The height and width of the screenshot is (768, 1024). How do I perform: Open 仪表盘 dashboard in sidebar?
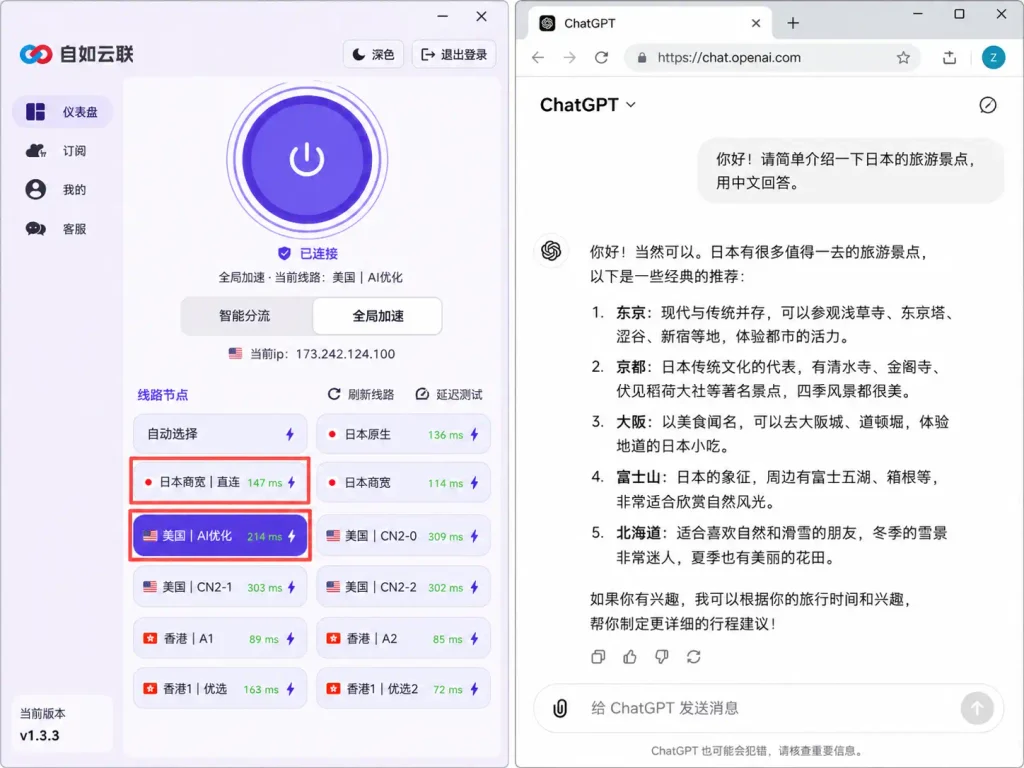pos(62,112)
